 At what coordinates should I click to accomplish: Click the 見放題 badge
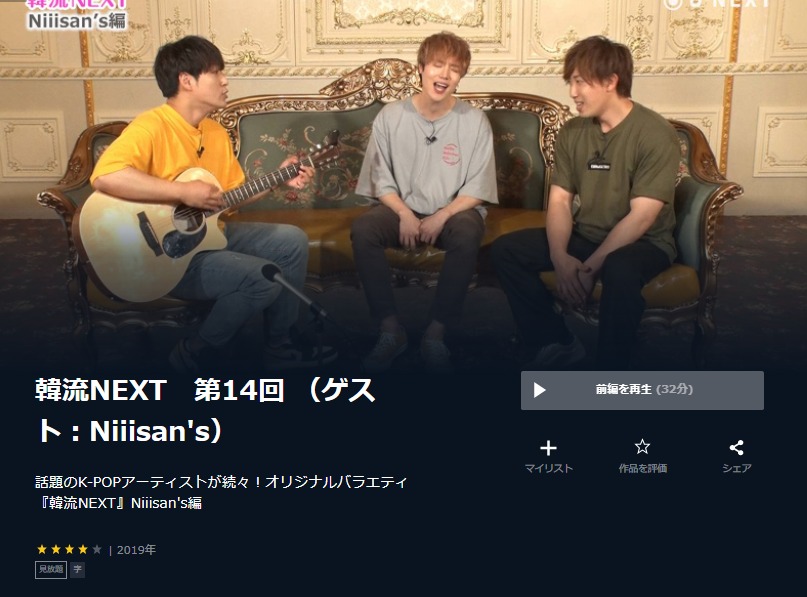click(x=51, y=570)
